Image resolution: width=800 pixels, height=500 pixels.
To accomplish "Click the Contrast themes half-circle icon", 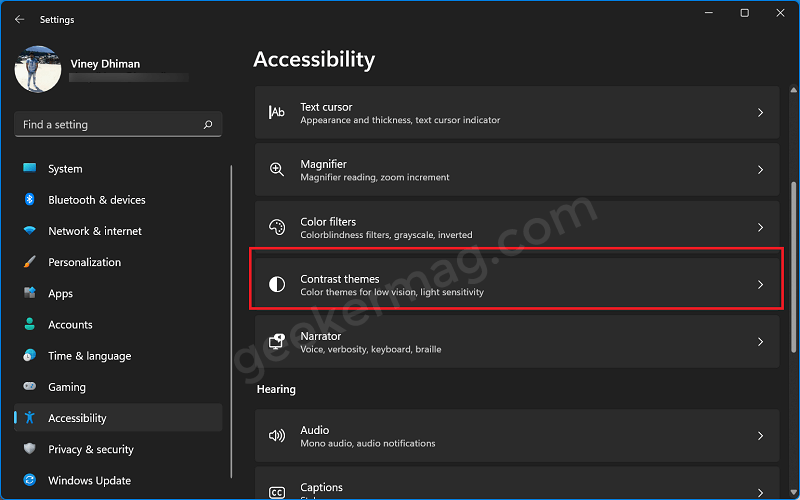I will 277,284.
